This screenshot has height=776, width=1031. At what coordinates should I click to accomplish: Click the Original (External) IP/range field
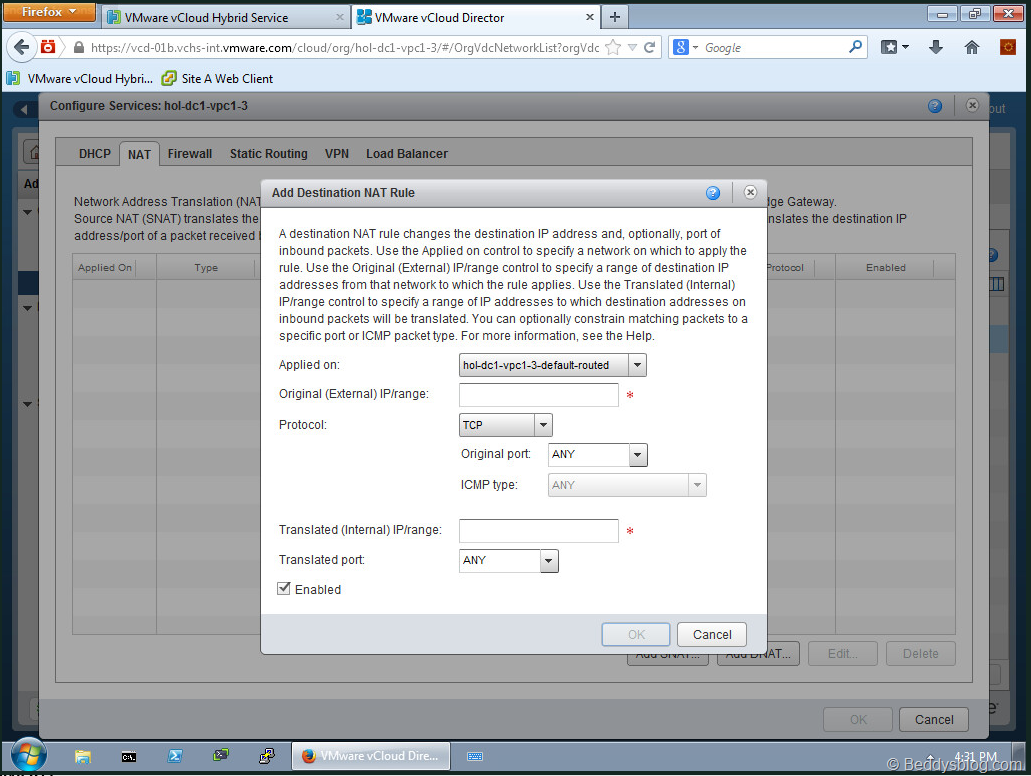click(539, 395)
